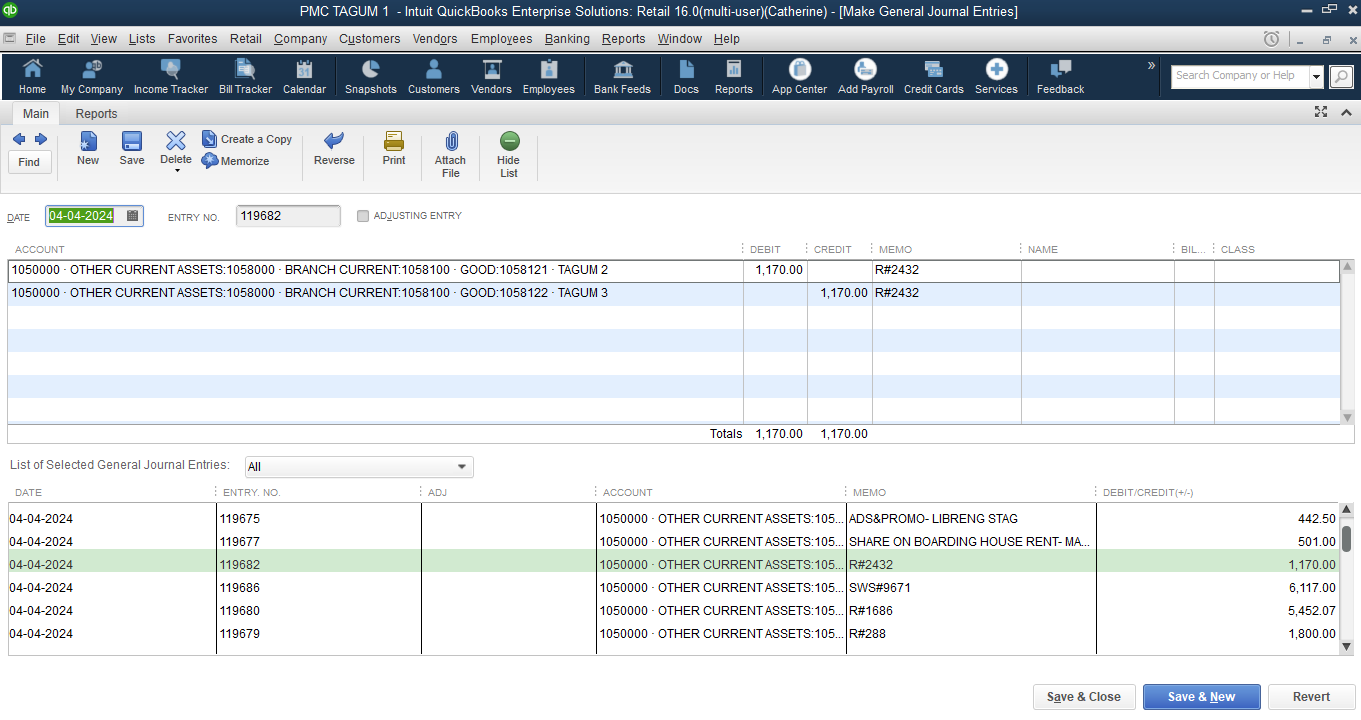Open the Calendar icon
This screenshot has height=720, width=1361.
pos(304,77)
